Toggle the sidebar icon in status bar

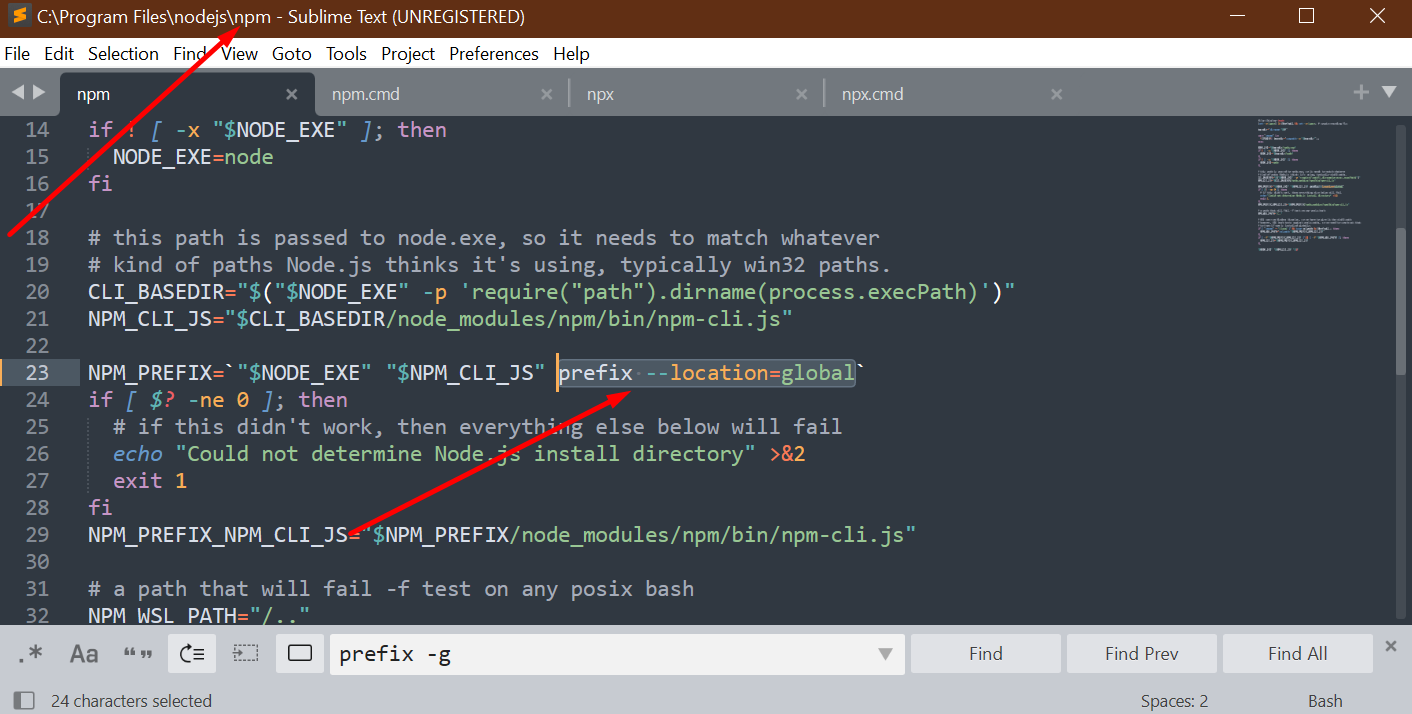point(24,701)
